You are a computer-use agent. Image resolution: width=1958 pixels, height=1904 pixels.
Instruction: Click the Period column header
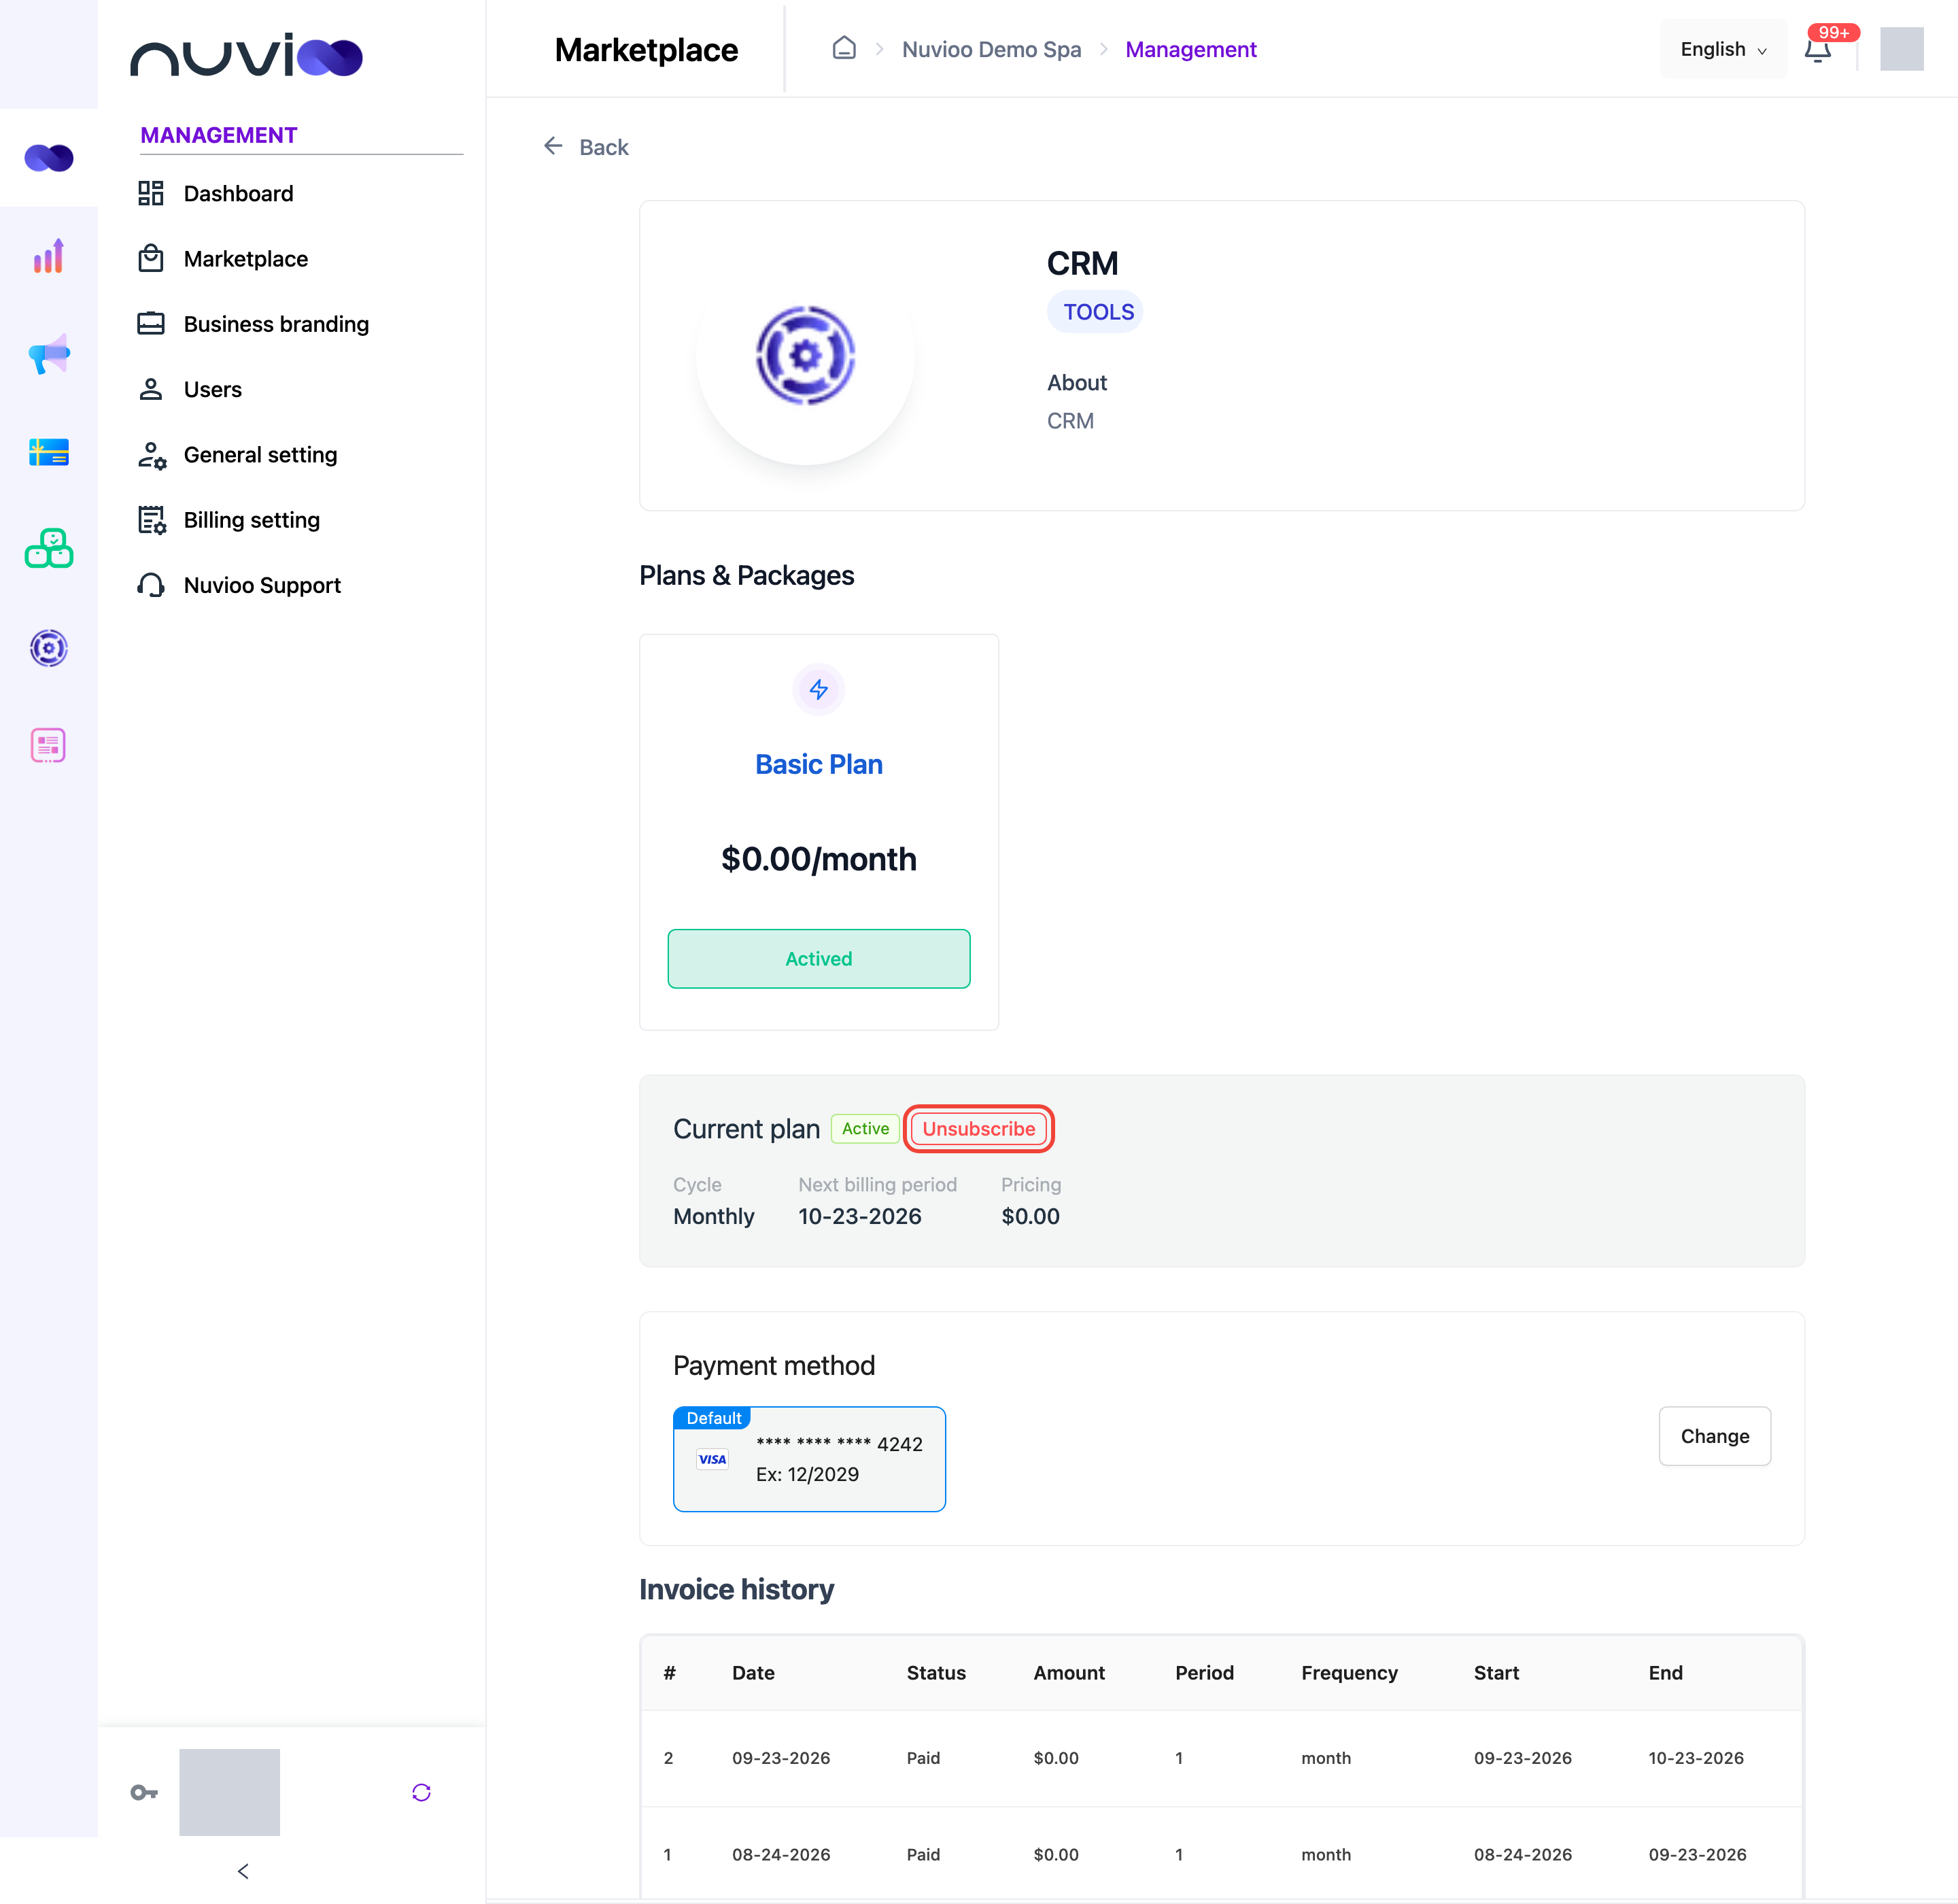(x=1204, y=1672)
